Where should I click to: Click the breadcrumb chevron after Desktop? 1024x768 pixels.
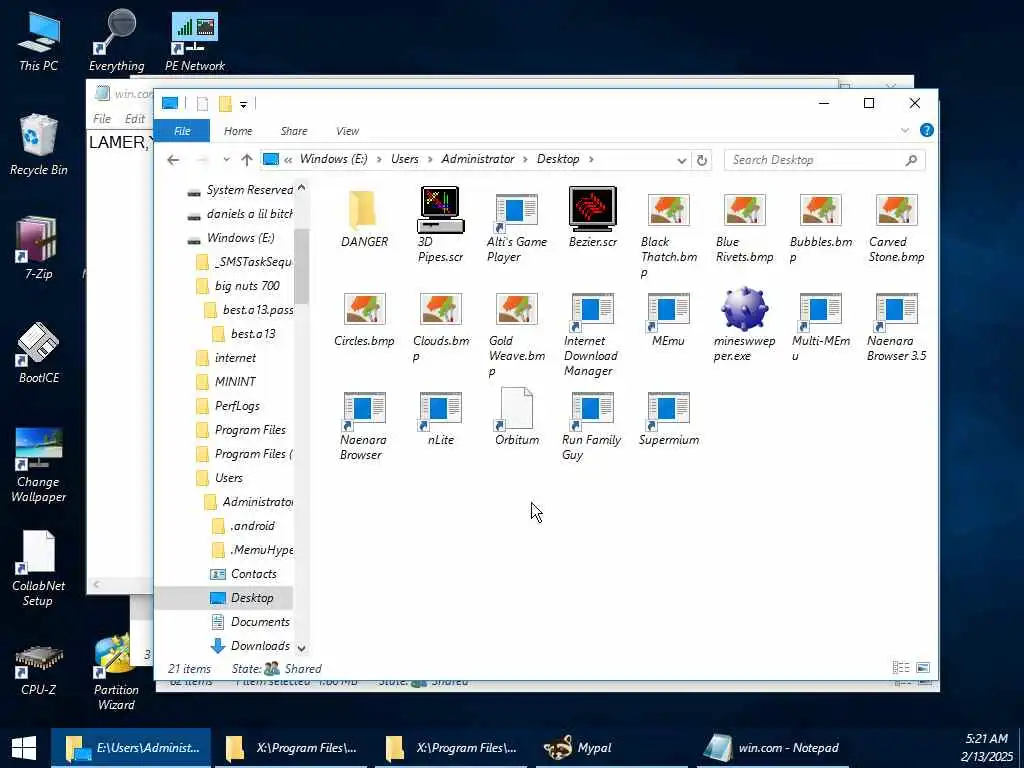591,159
